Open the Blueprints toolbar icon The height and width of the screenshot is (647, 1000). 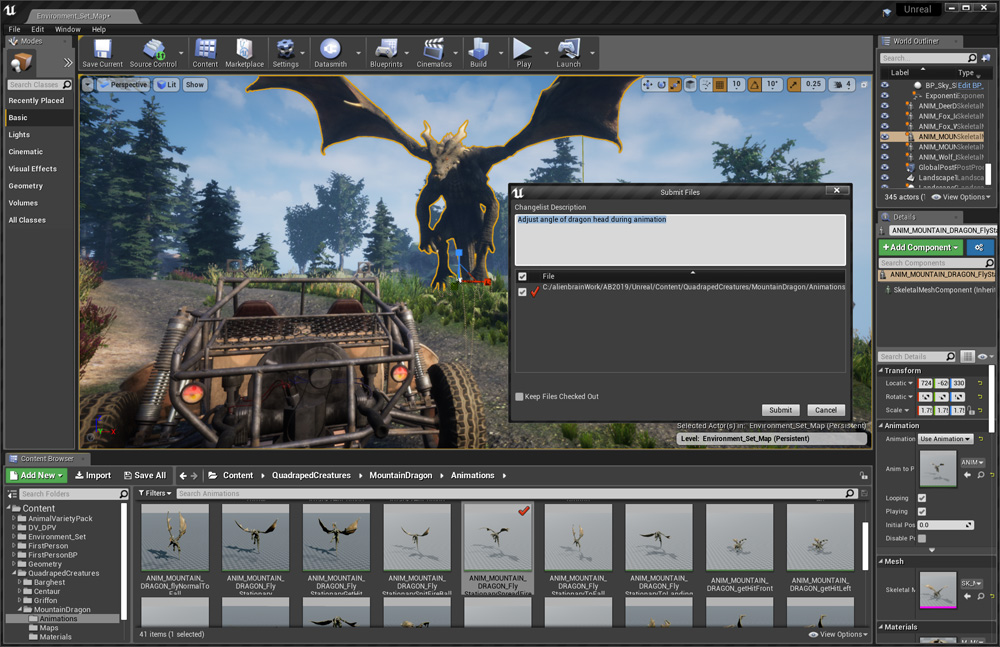coord(386,53)
